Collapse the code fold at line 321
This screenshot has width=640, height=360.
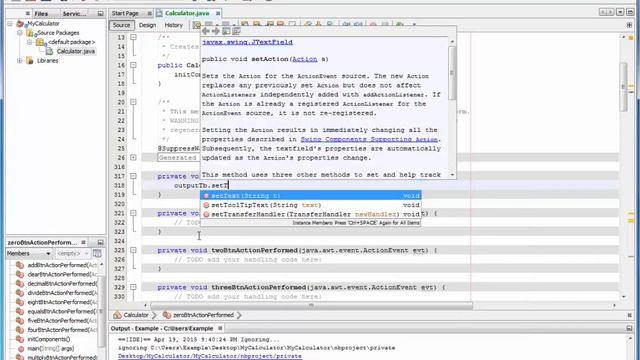(133, 213)
